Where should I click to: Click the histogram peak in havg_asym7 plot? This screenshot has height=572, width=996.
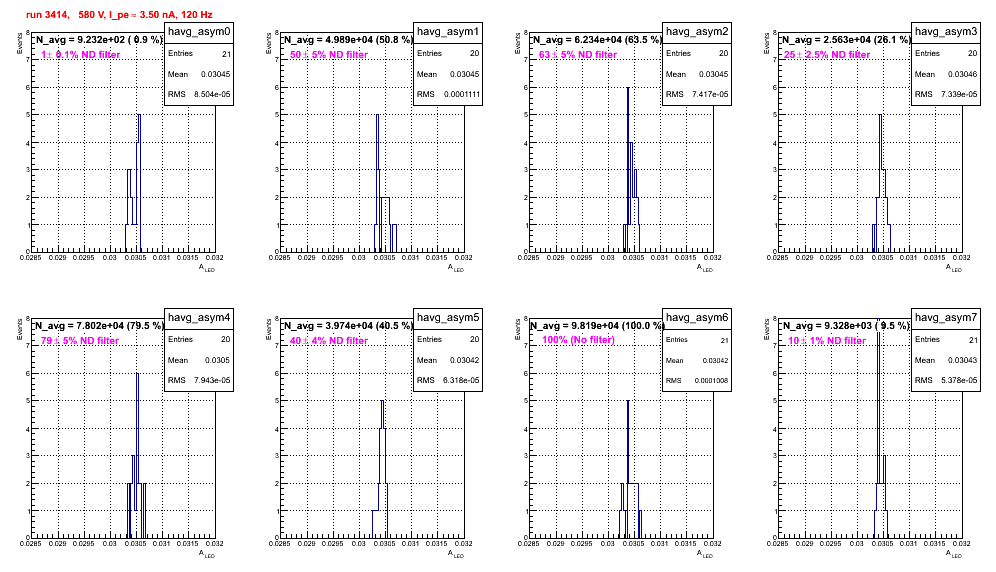click(878, 321)
